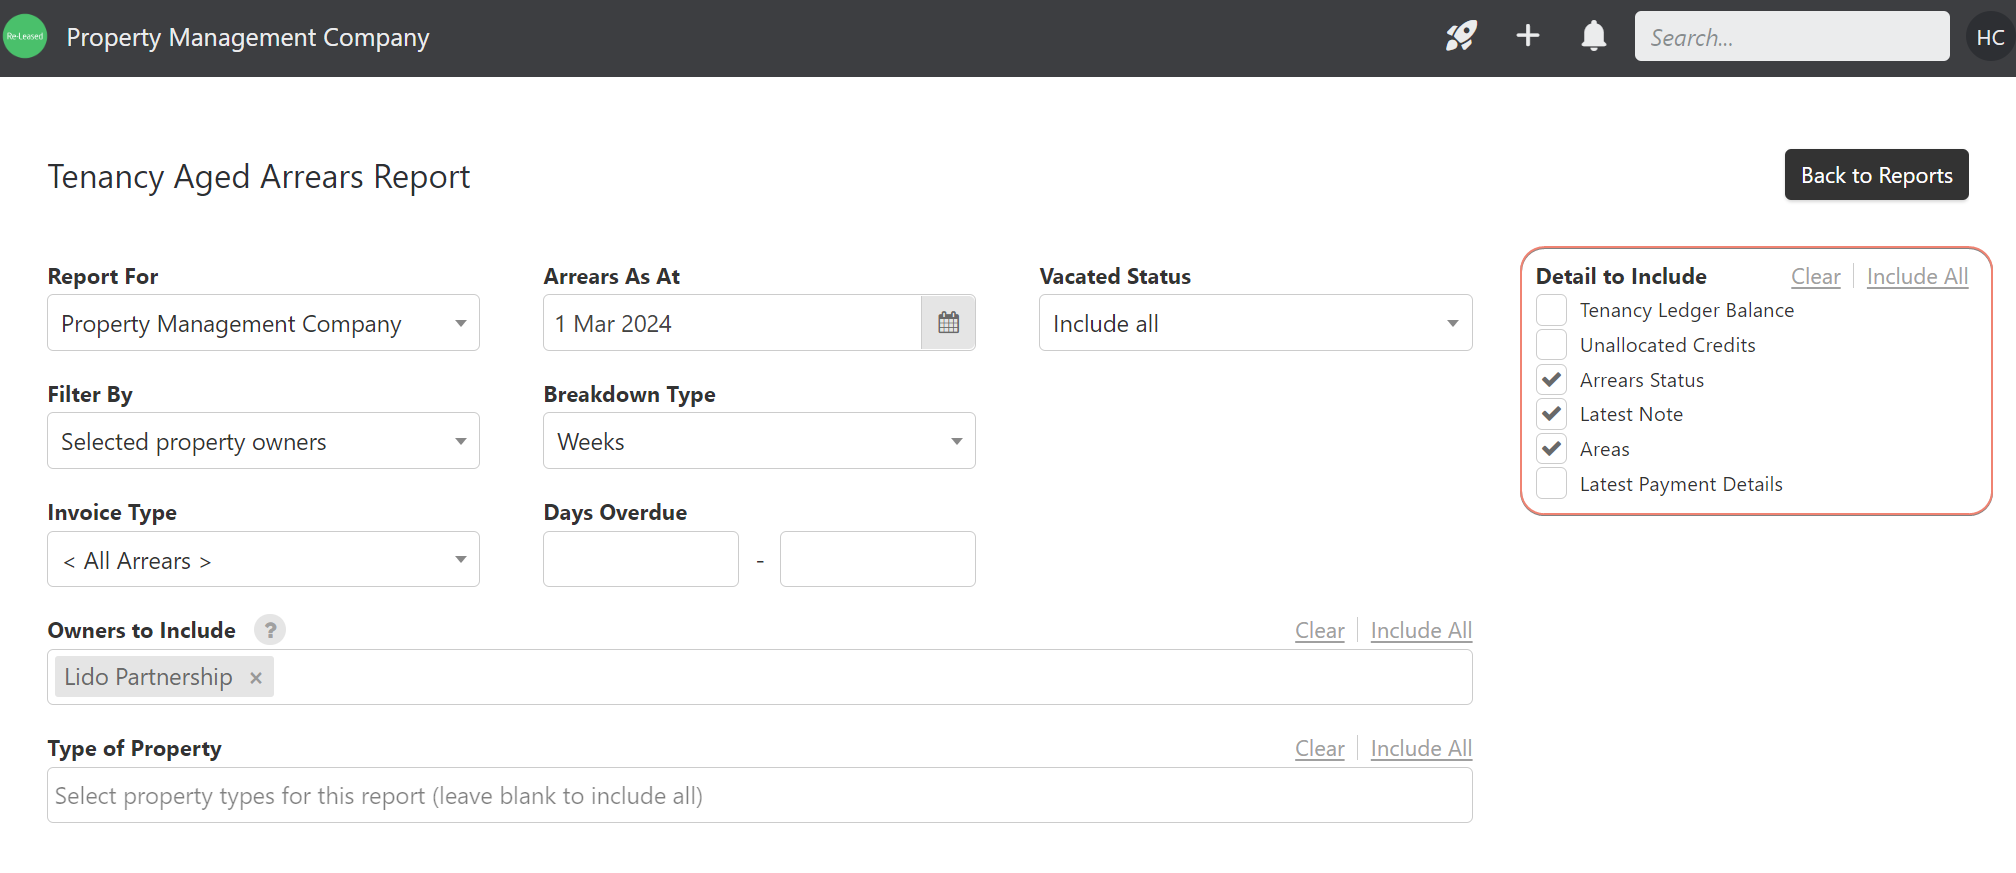Open the Arrears As At calendar picker
This screenshot has width=2016, height=873.
(948, 323)
